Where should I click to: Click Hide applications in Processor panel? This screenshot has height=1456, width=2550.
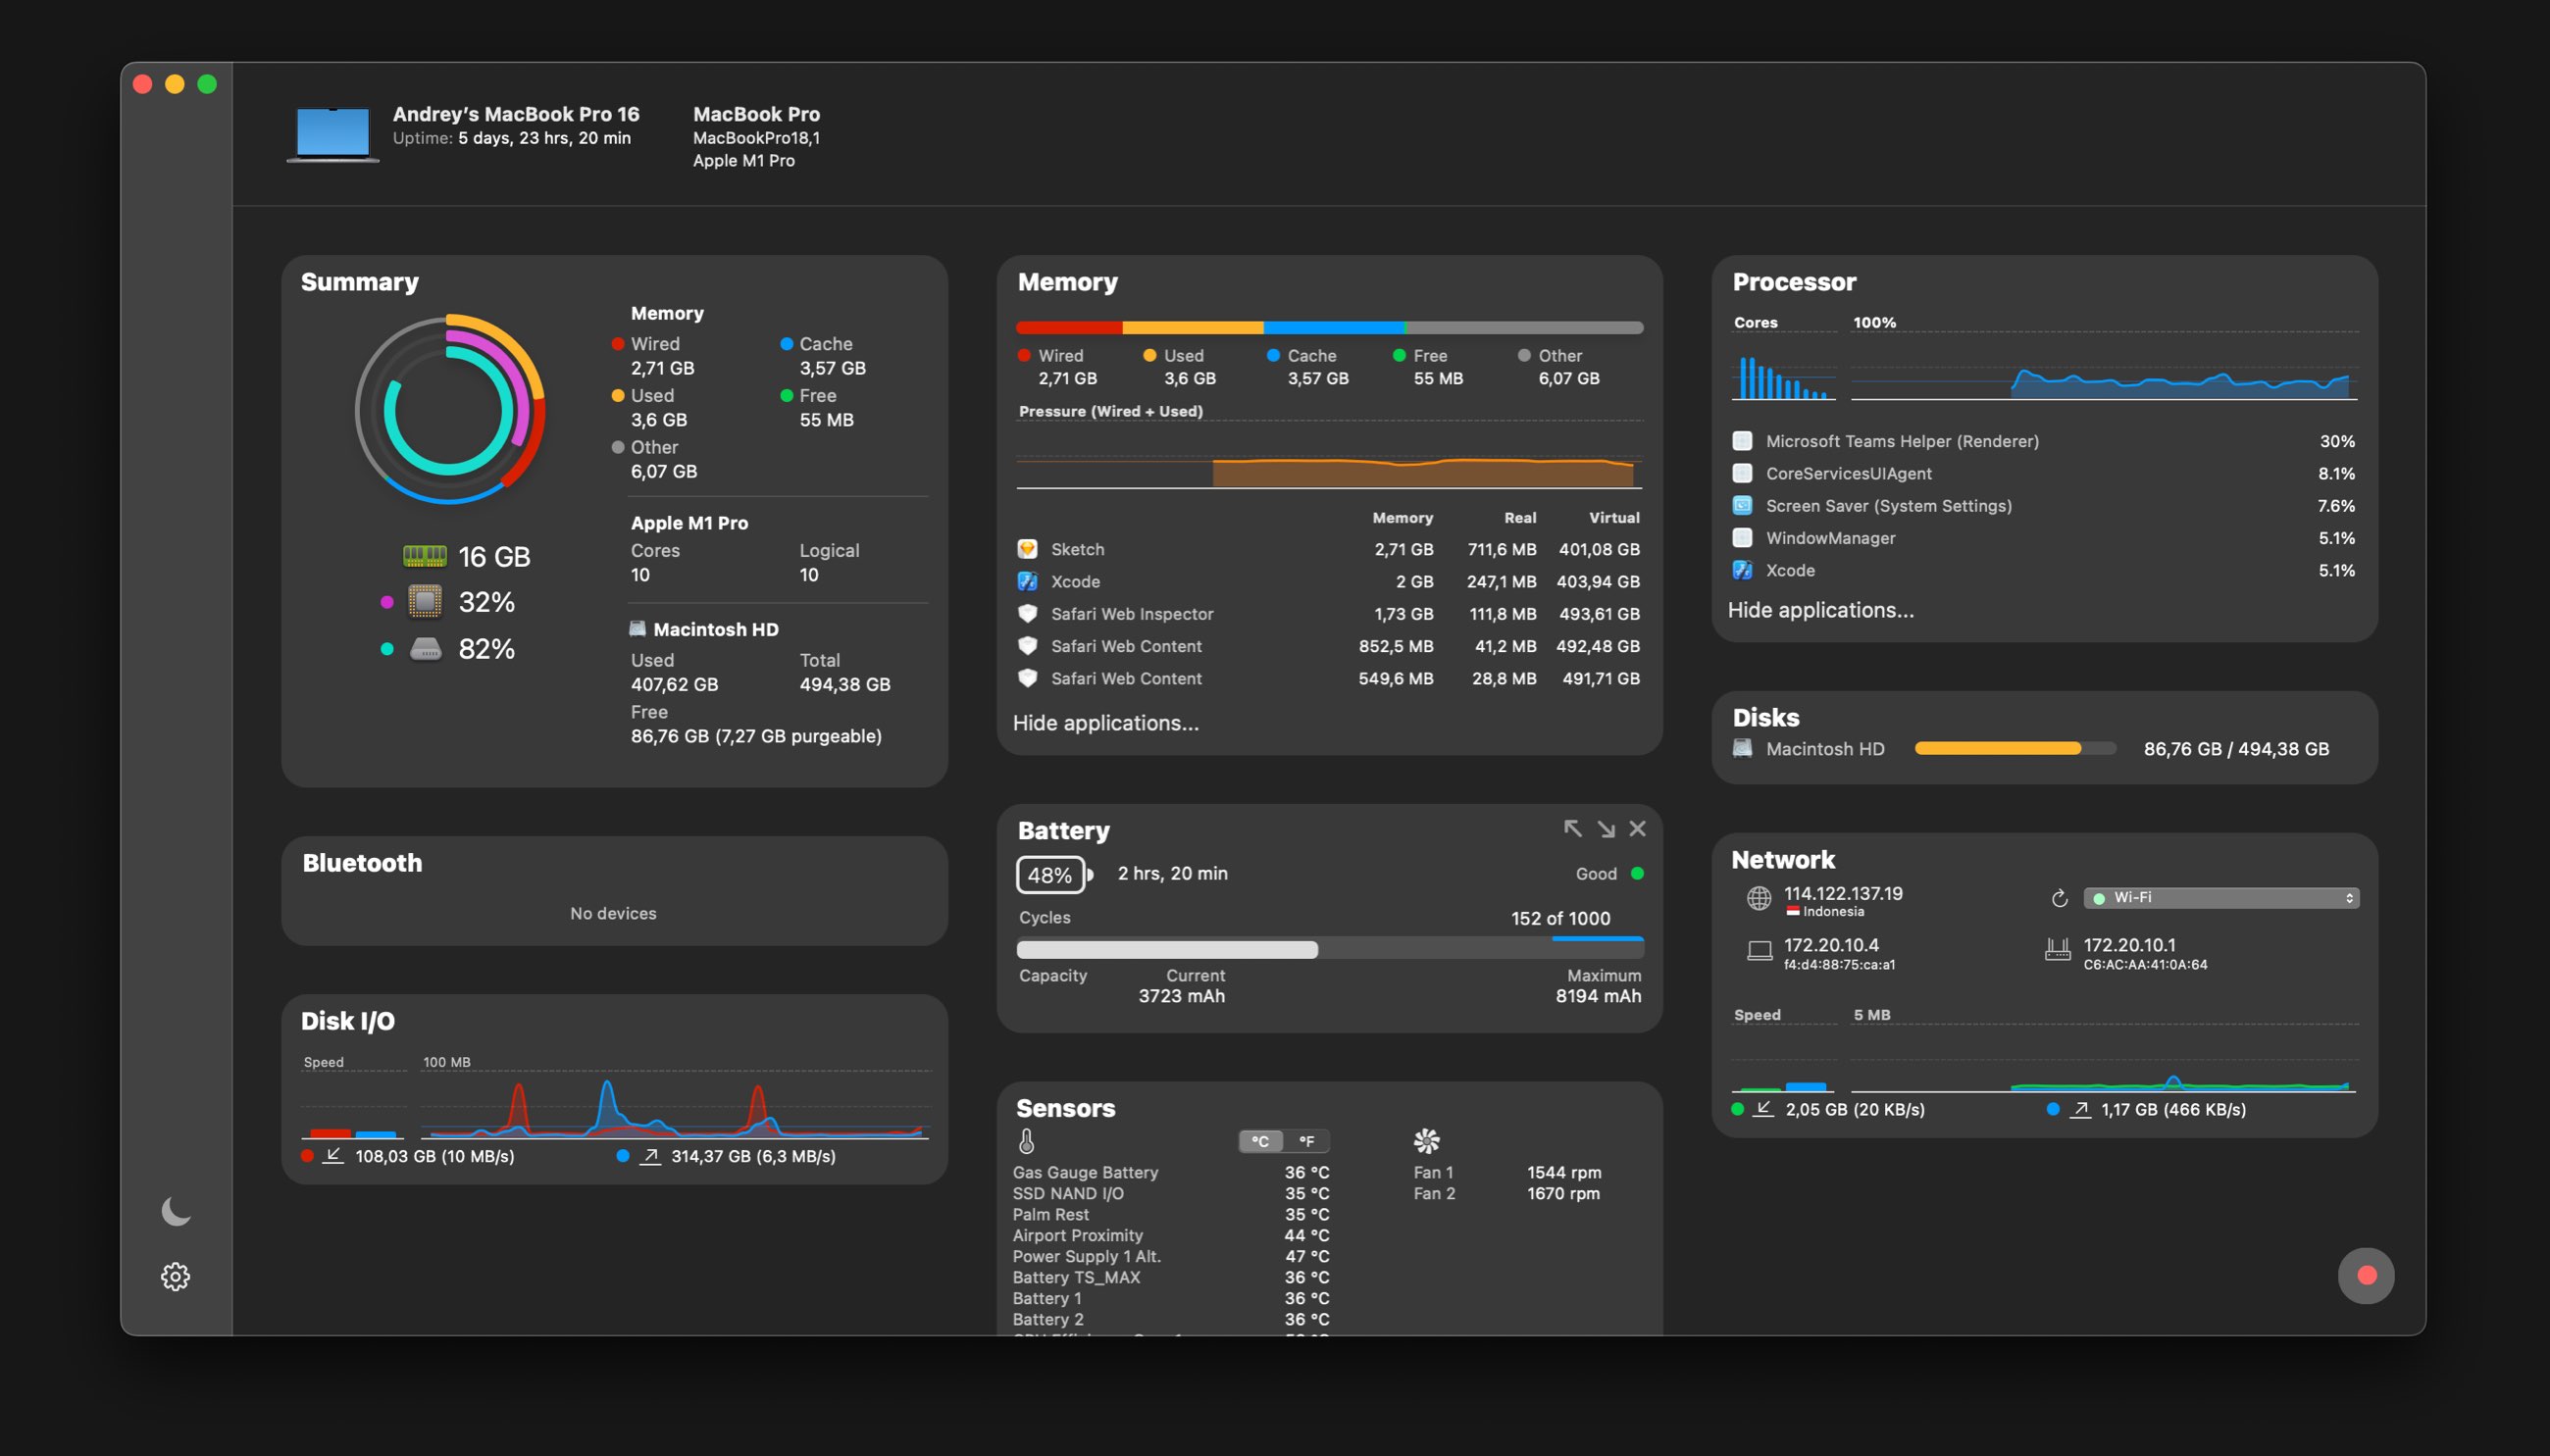(1819, 609)
